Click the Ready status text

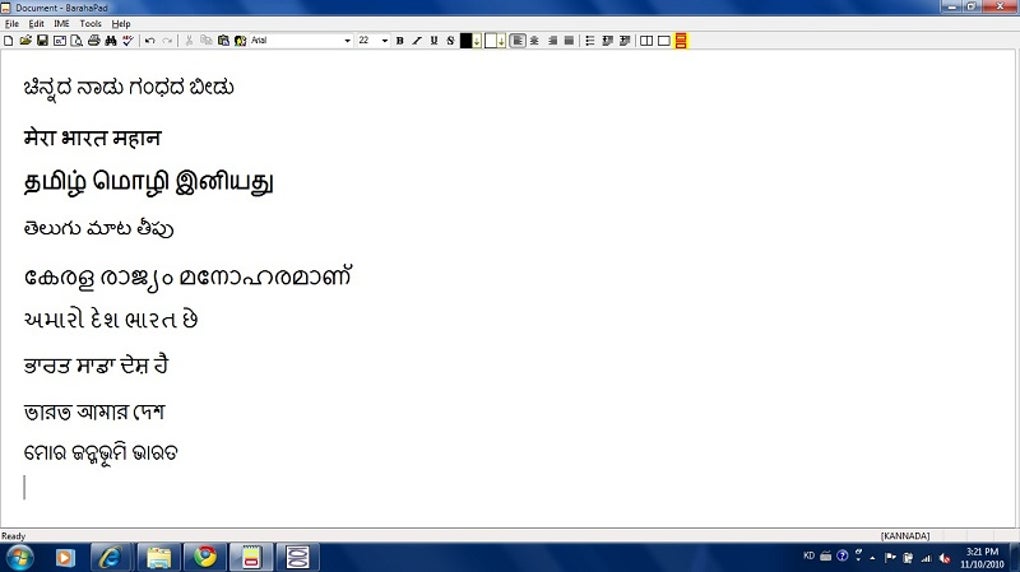click(13, 536)
